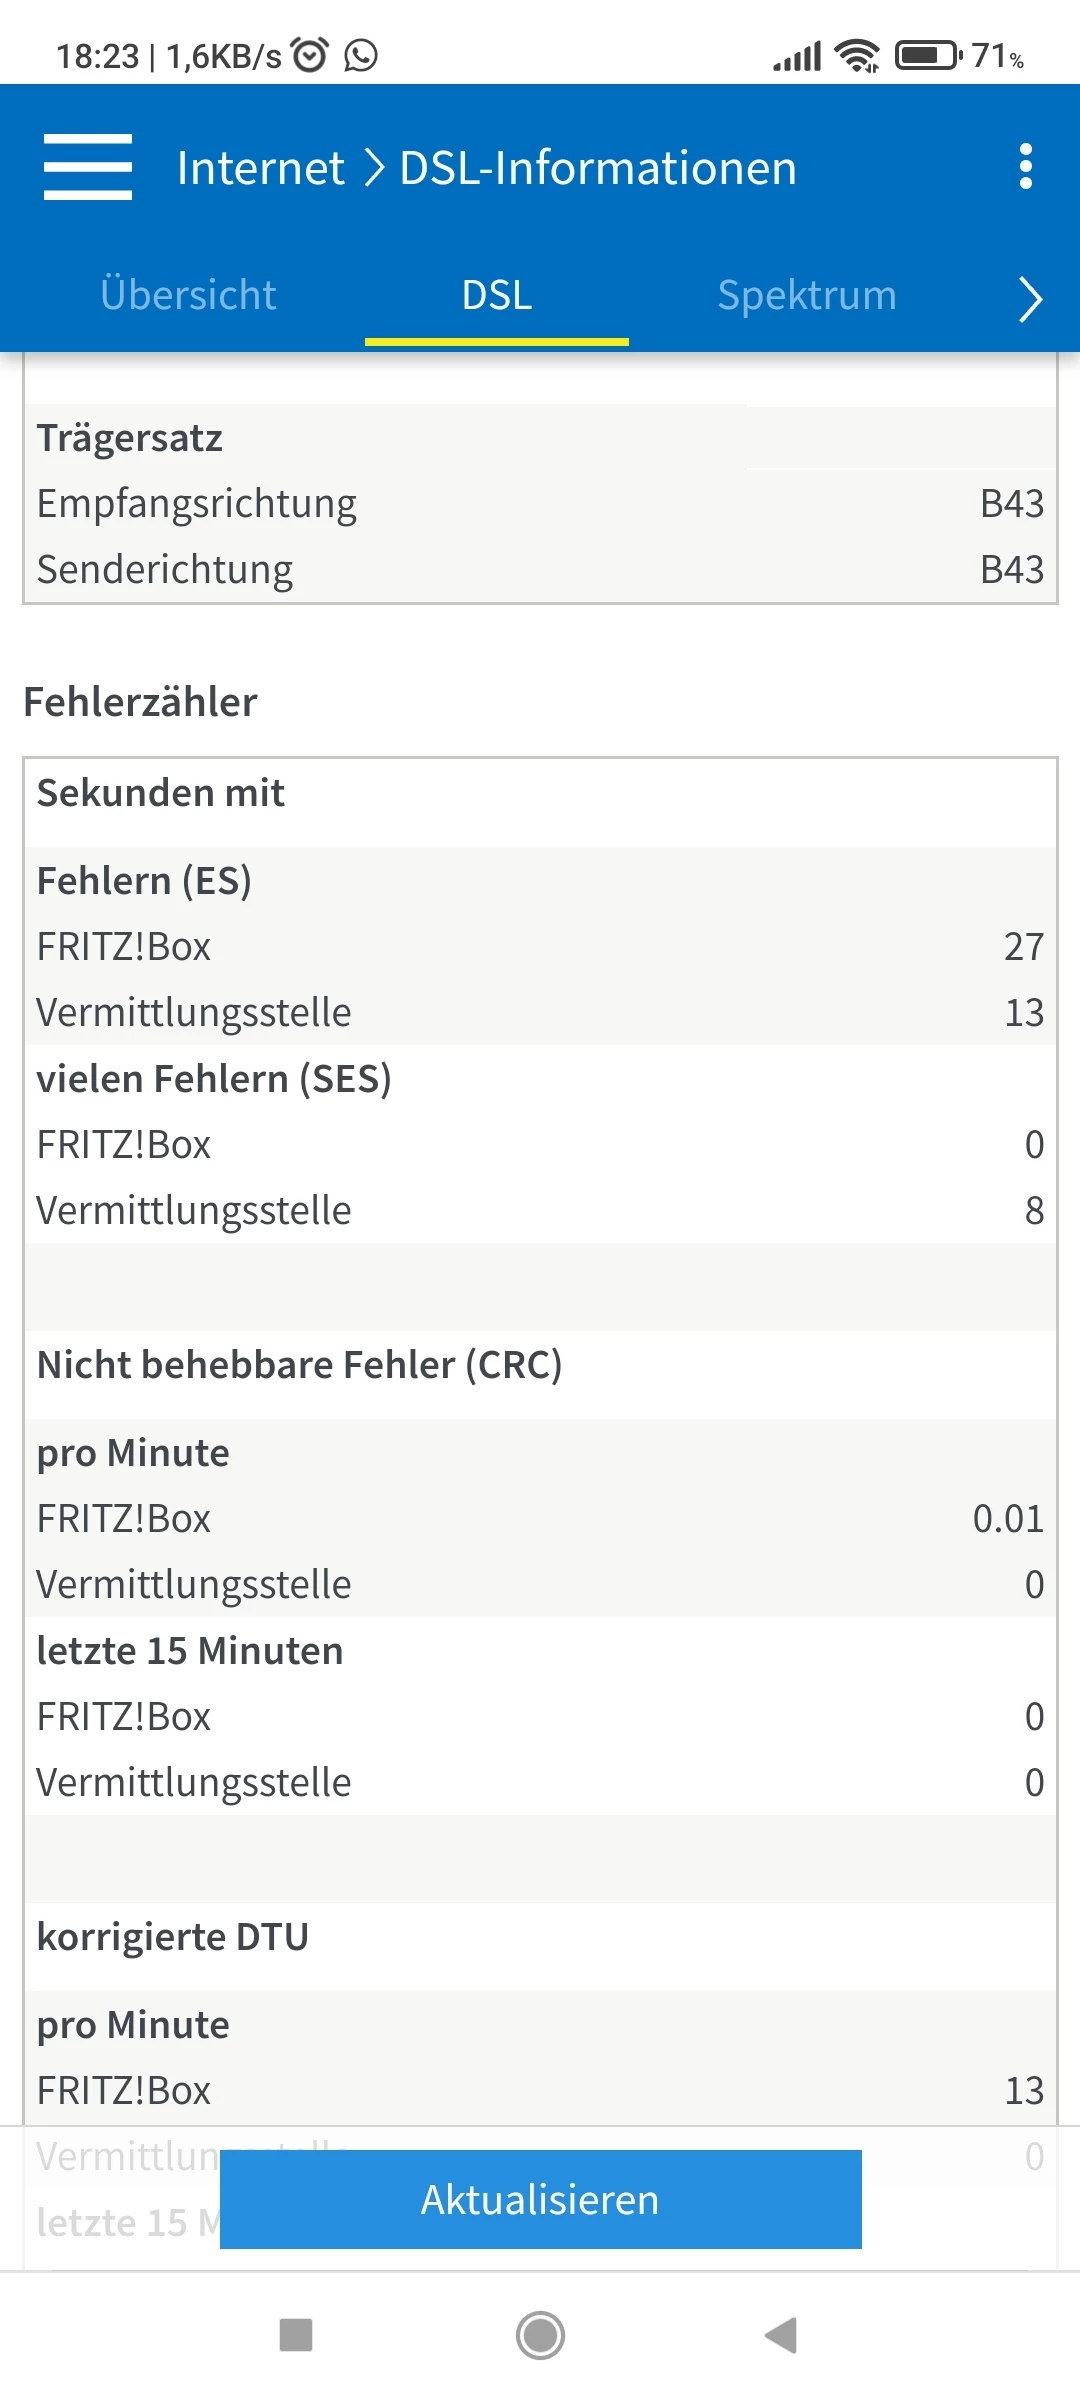Screen dimensions: 1080x2400
Task: Open the three-dot overflow menu
Action: pos(1025,167)
